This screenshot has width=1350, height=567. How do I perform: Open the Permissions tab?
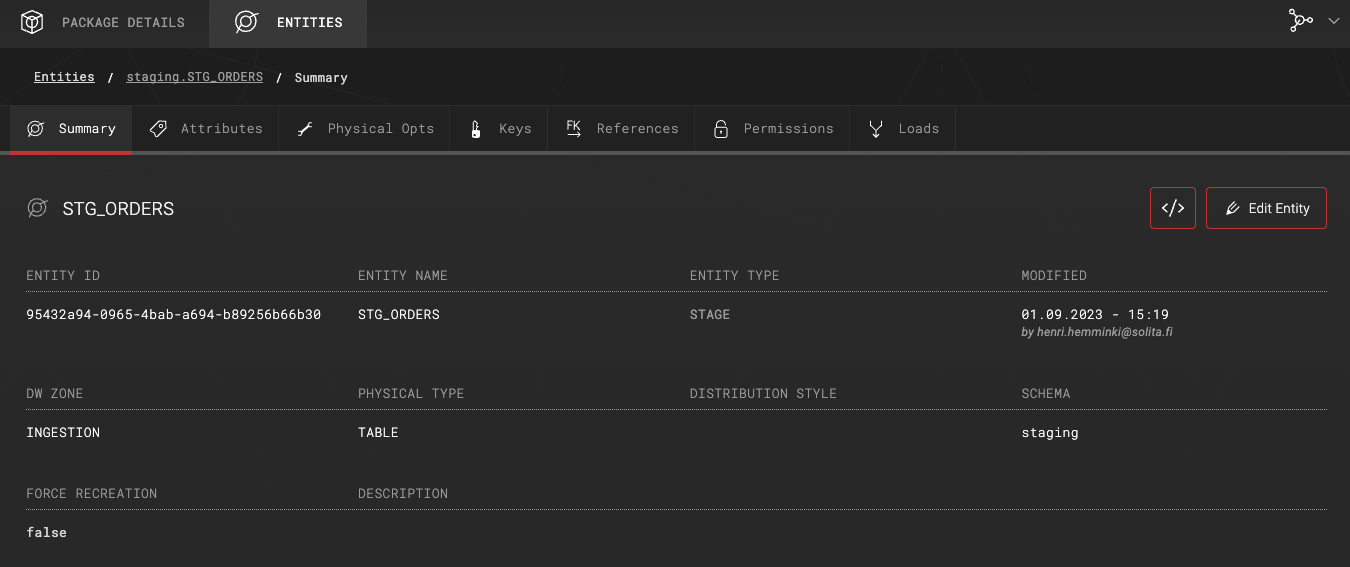coord(788,129)
